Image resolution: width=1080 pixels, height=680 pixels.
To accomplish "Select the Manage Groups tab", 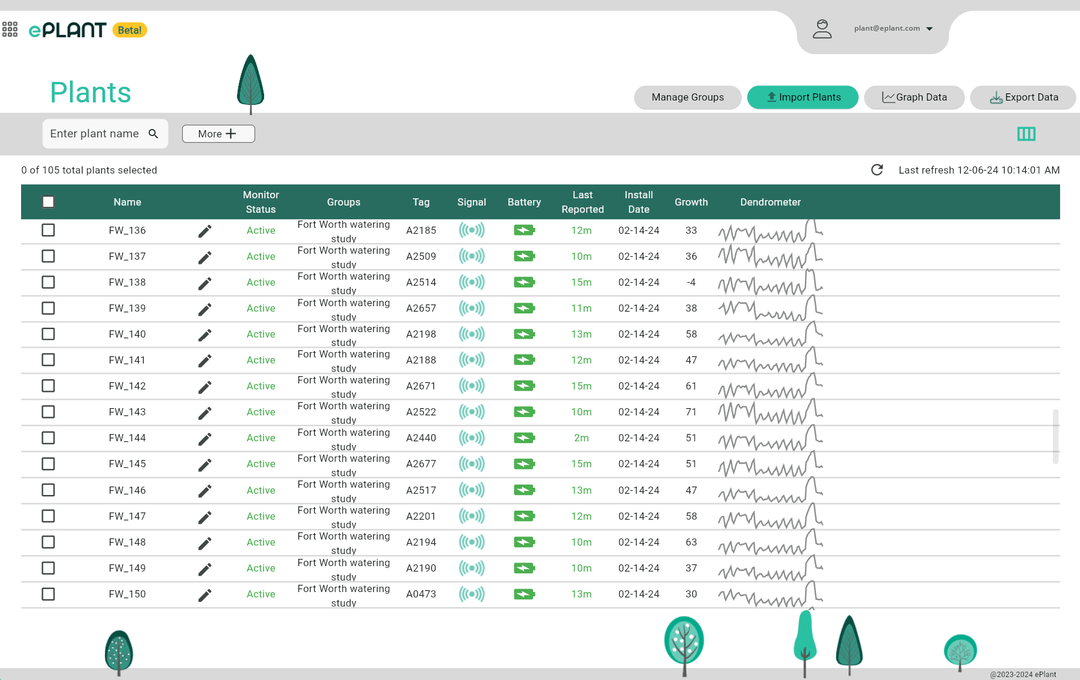I will pyautogui.click(x=687, y=97).
